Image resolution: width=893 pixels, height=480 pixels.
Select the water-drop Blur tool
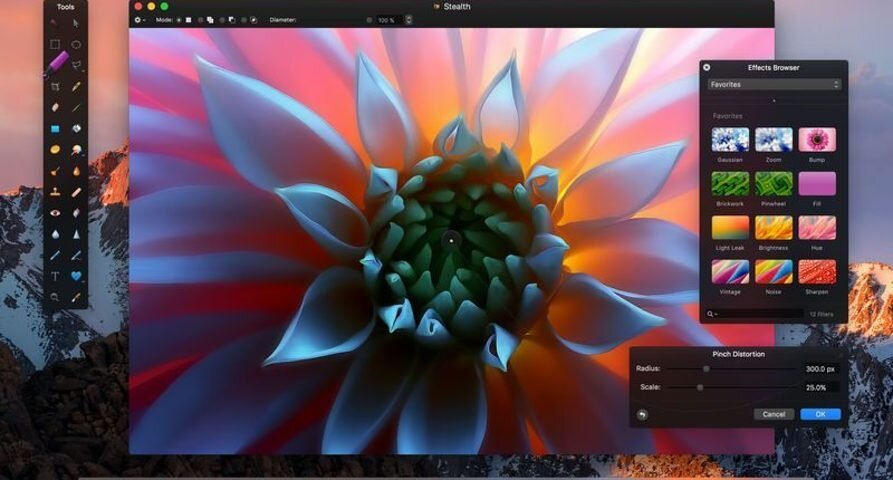pos(55,234)
